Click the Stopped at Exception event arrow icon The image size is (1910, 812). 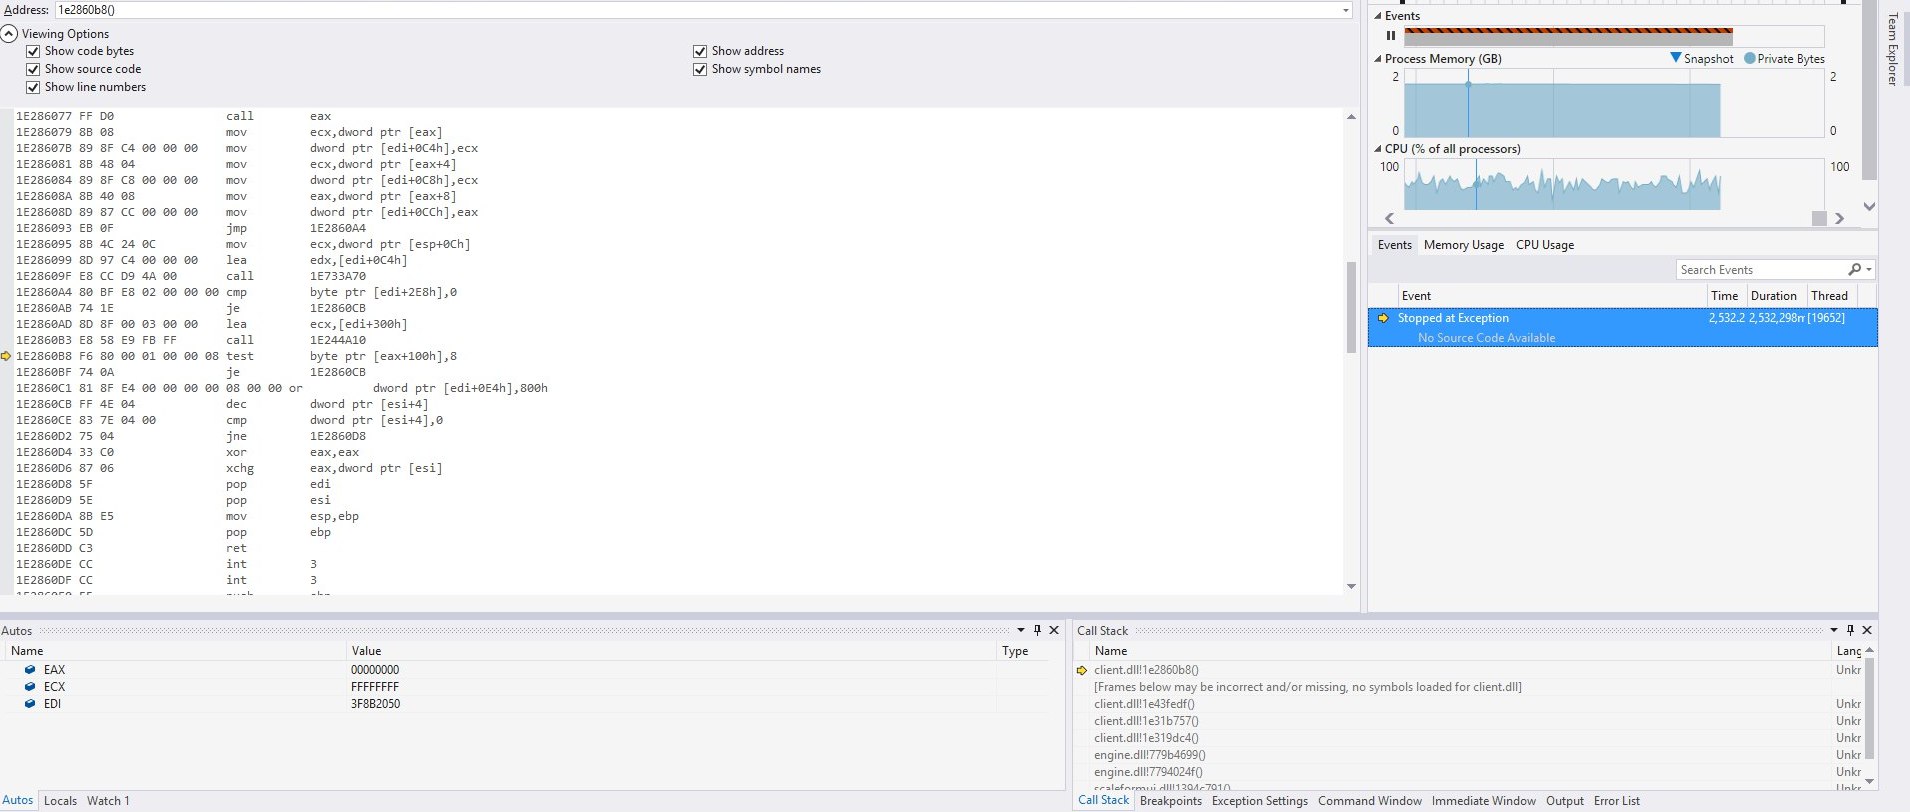click(x=1383, y=318)
